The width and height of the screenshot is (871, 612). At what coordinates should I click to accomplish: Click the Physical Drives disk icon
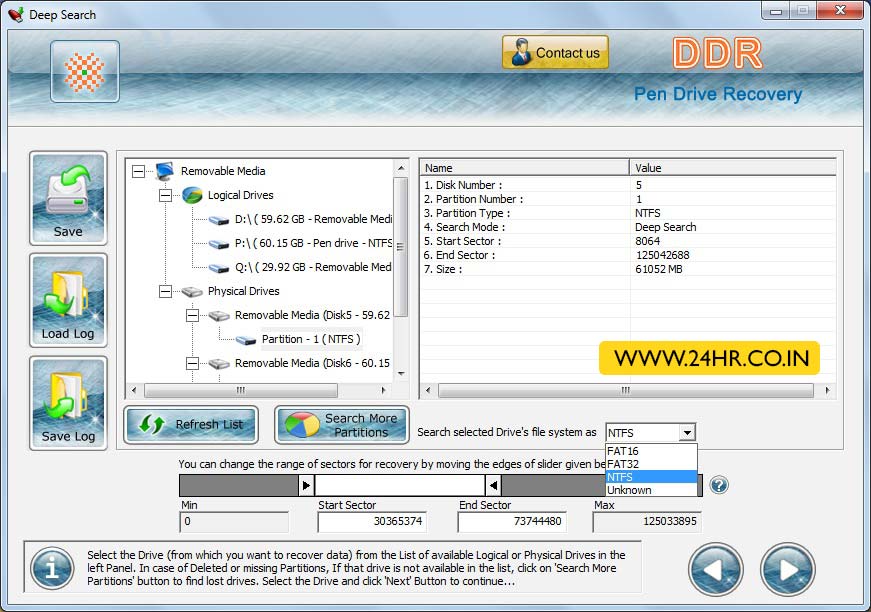pos(192,291)
